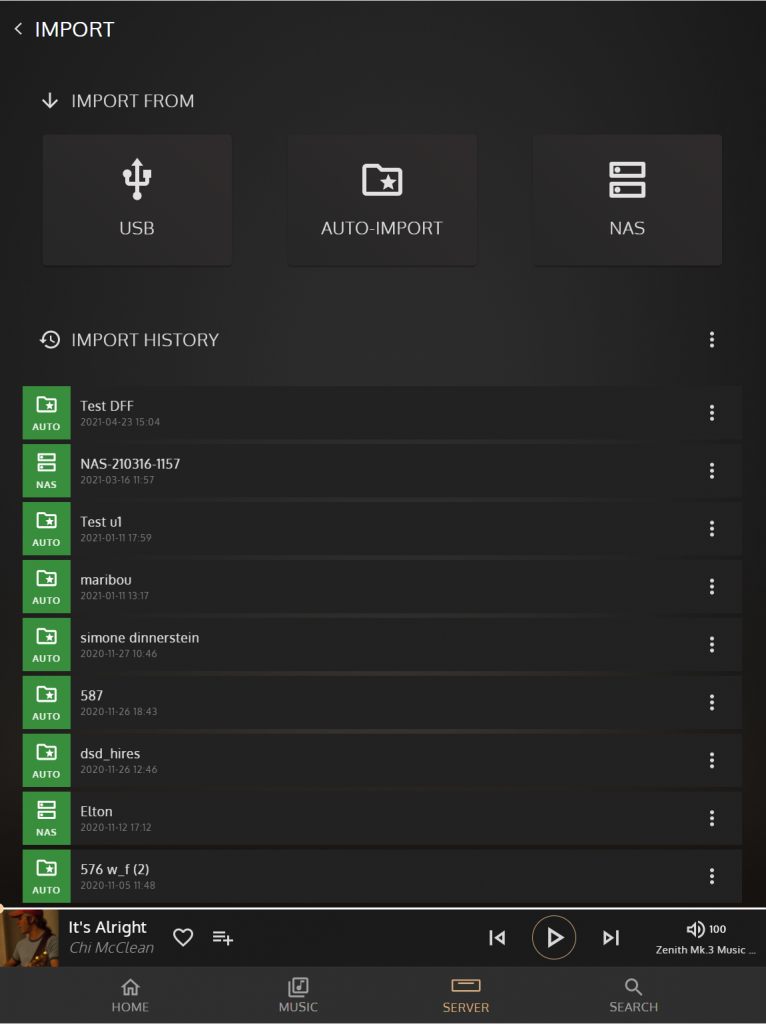
Task: Go back using the arrow beside IMPORT
Action: tap(18, 29)
